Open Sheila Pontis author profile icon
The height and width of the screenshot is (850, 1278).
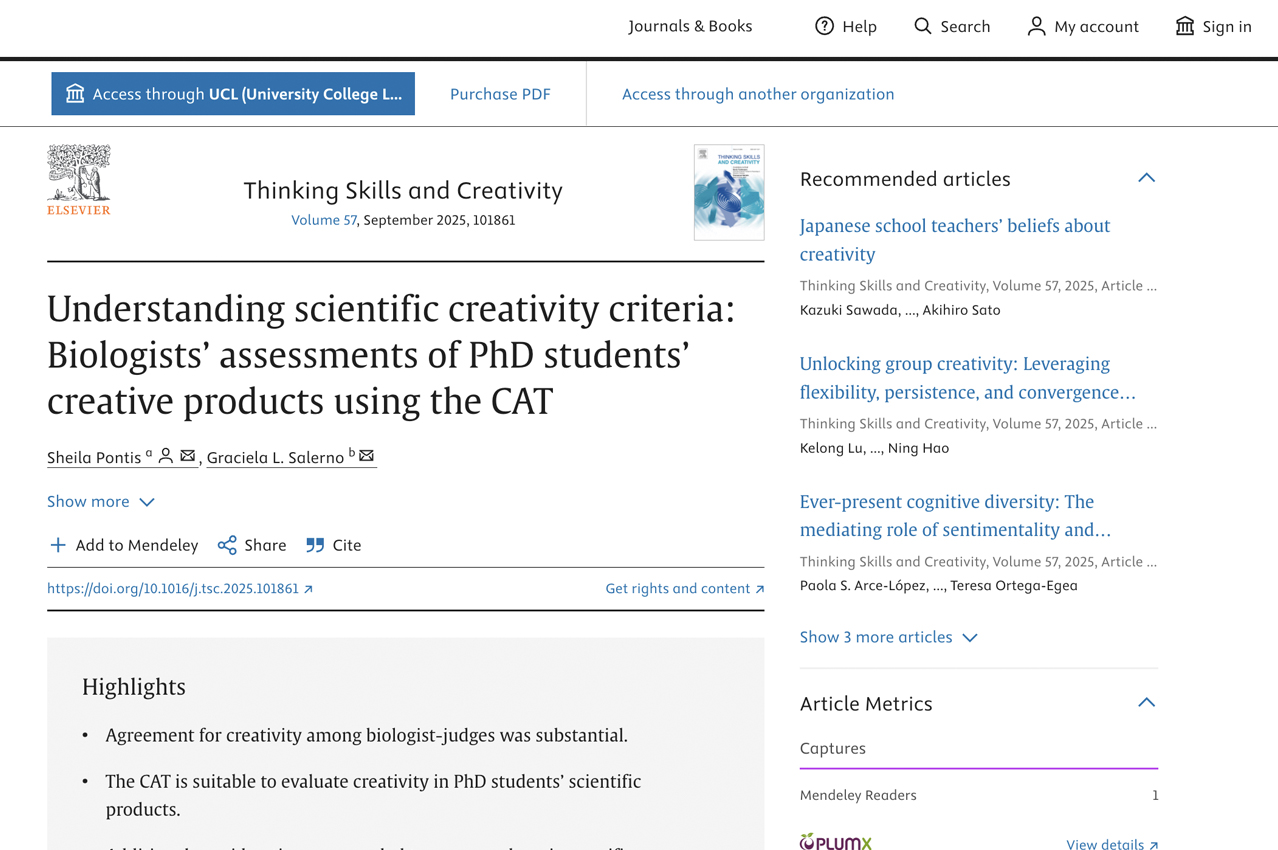click(166, 456)
